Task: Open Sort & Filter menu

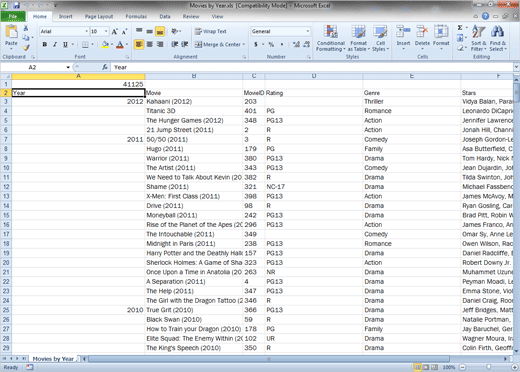Action: point(479,38)
